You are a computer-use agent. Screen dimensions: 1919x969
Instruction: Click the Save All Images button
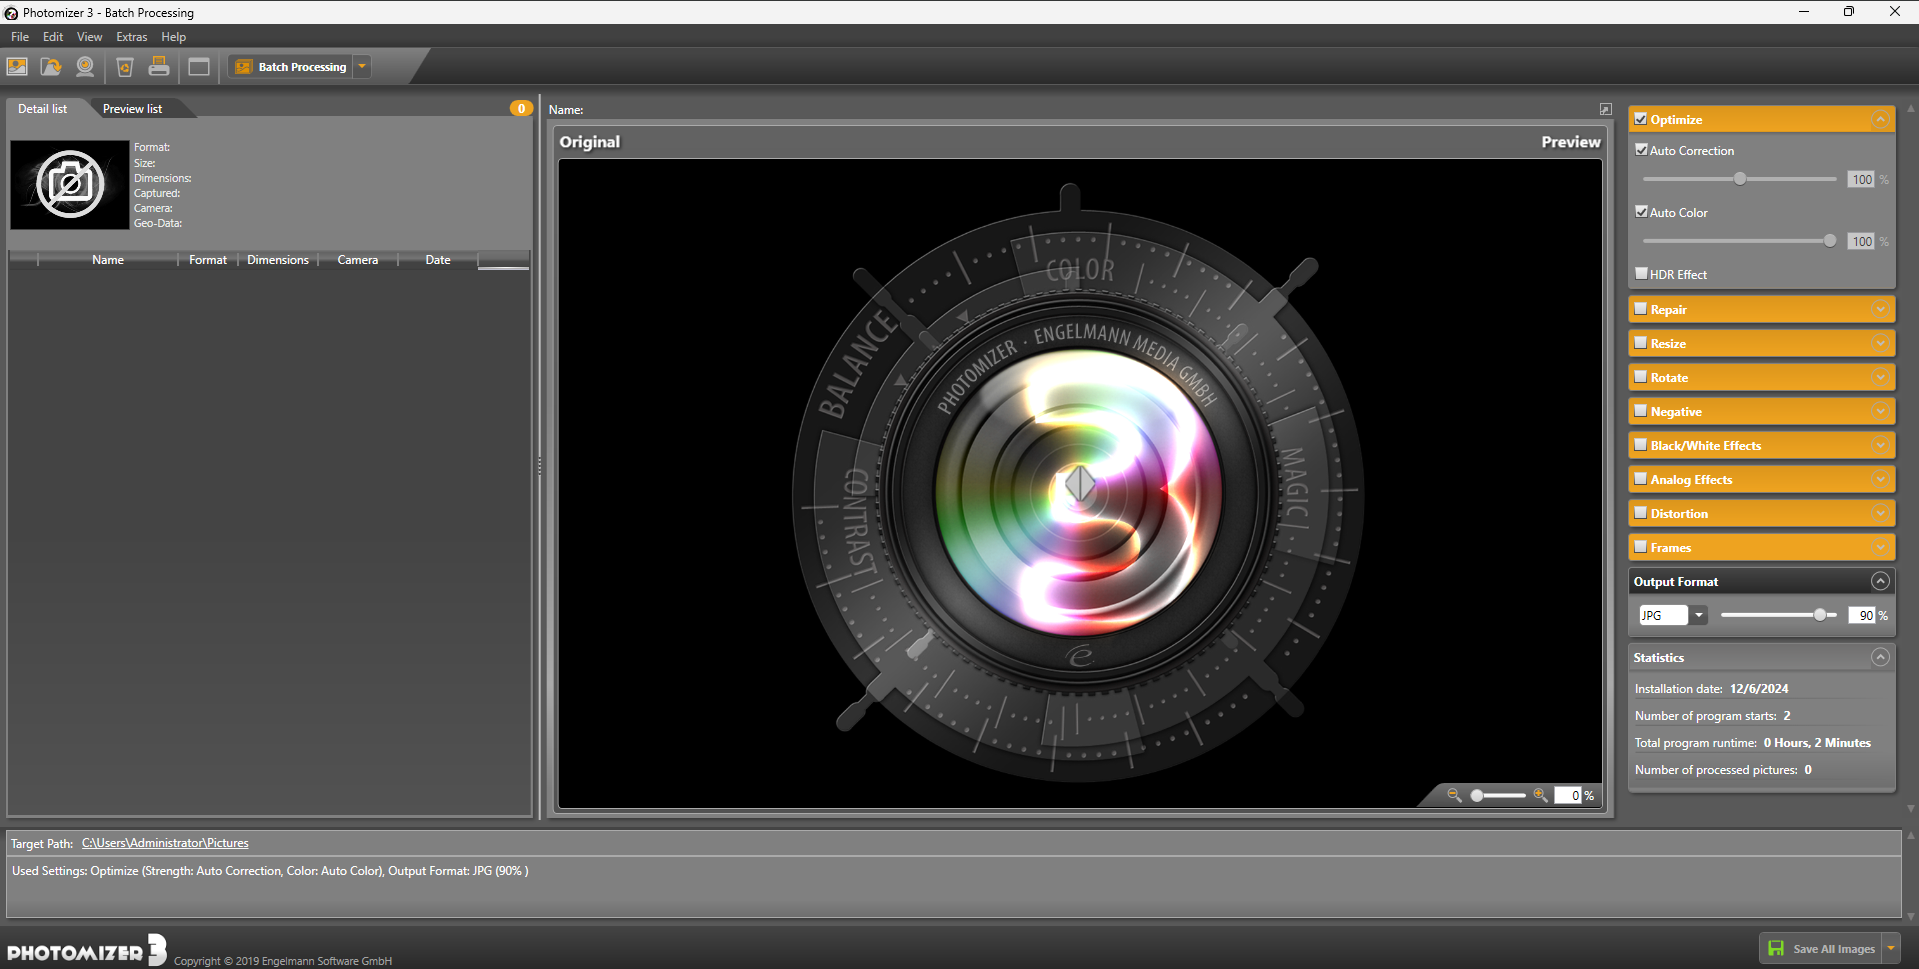pos(1821,949)
